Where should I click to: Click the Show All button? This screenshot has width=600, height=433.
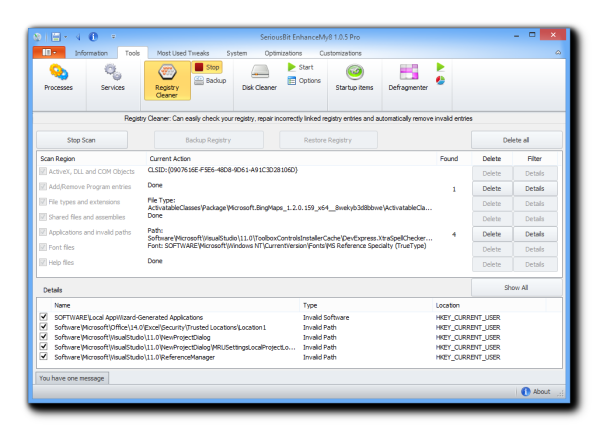pyautogui.click(x=516, y=287)
